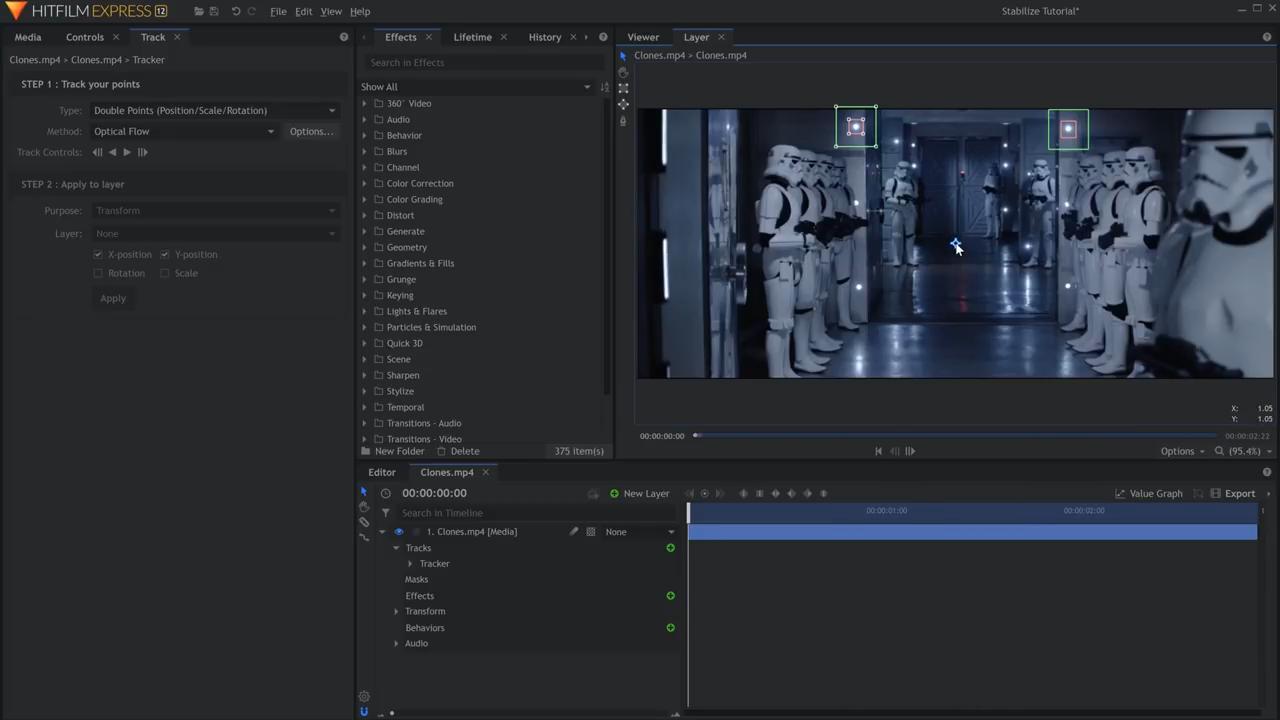Toggle the Y-position checkbox
This screenshot has height=720, width=1280.
(165, 254)
